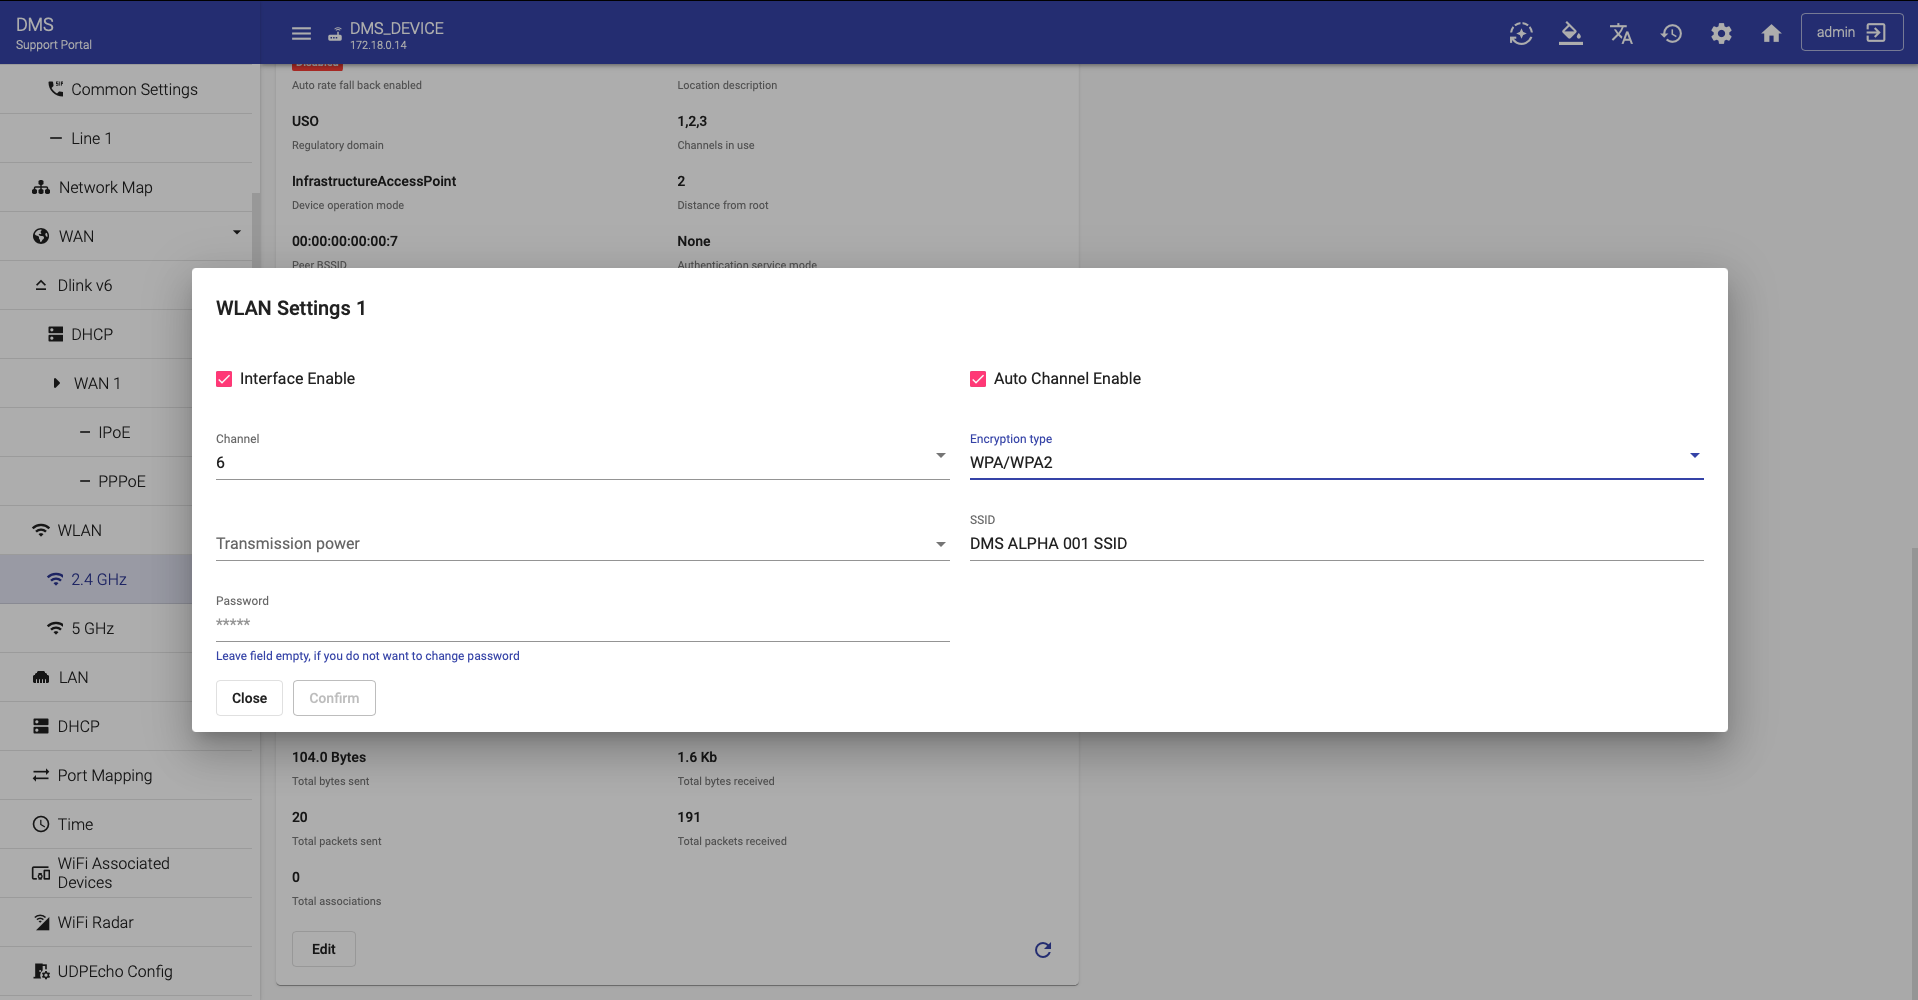Select 5 GHz in the sidebar
The height and width of the screenshot is (1000, 1918).
click(92, 629)
